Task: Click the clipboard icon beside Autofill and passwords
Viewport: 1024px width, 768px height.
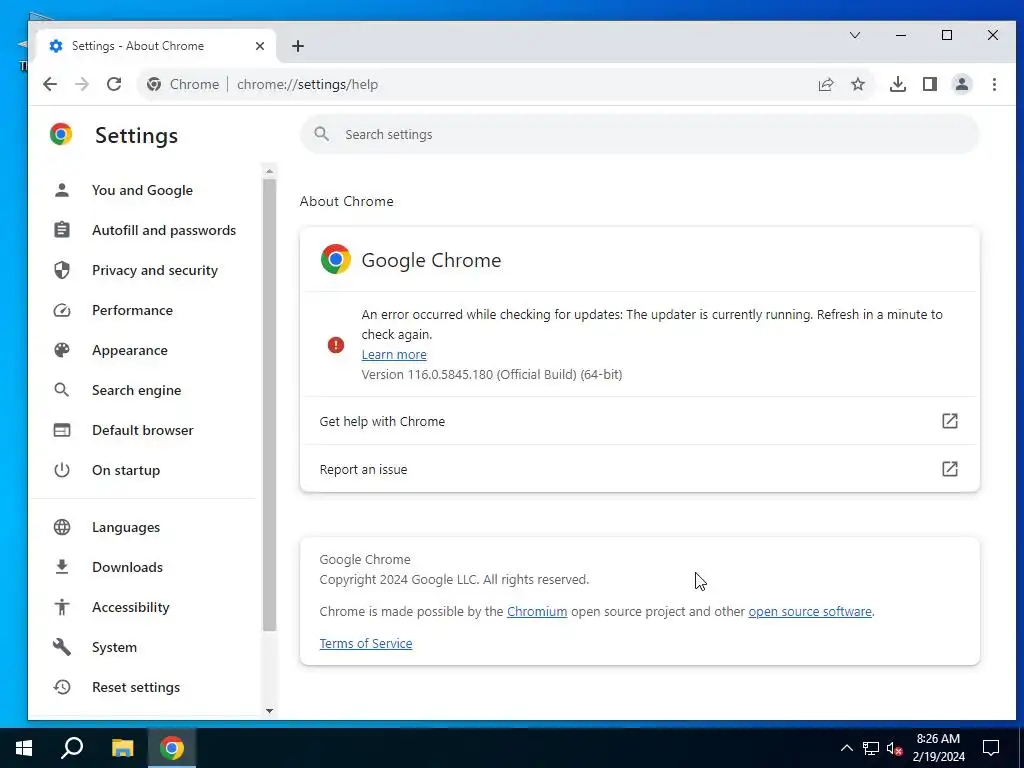Action: pos(62,230)
